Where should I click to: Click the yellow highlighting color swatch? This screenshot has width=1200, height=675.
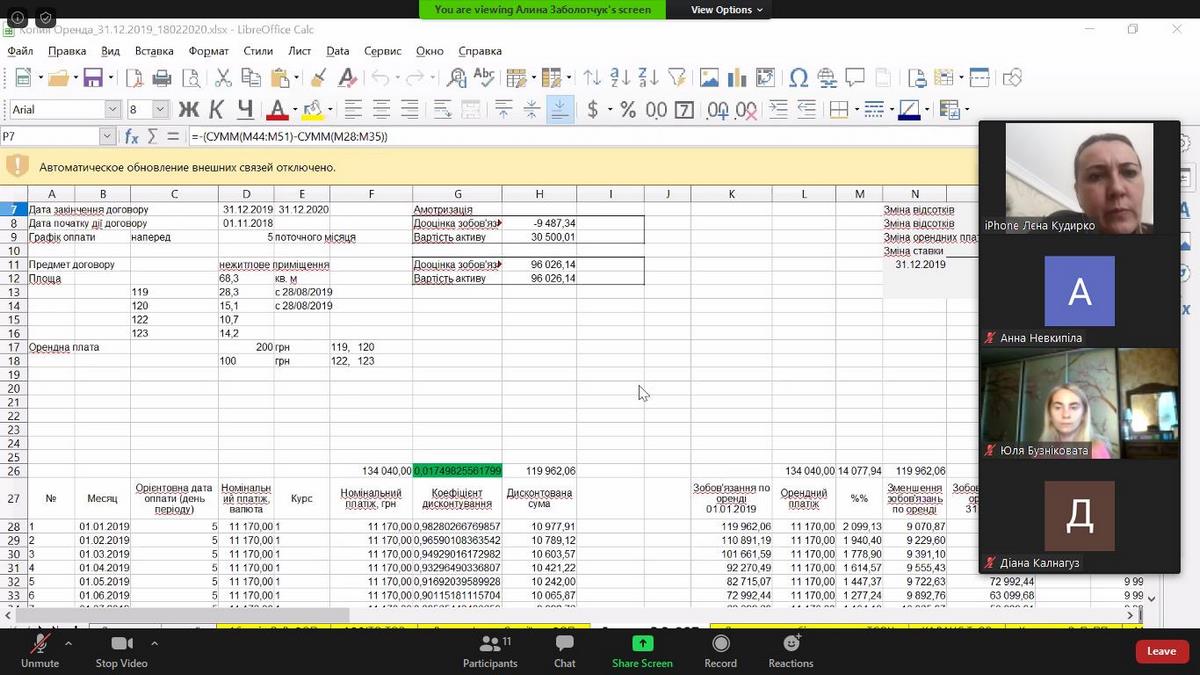pyautogui.click(x=311, y=110)
